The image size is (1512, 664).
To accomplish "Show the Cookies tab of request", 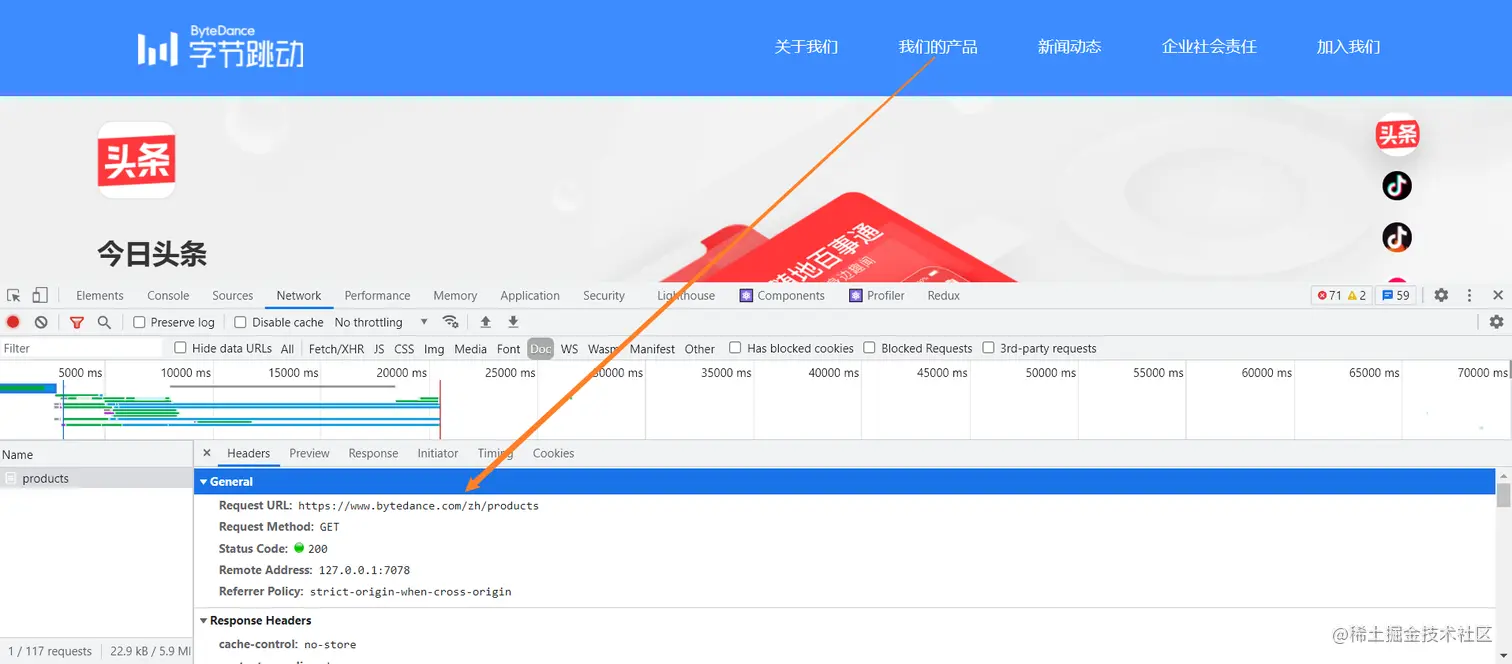I will (553, 453).
